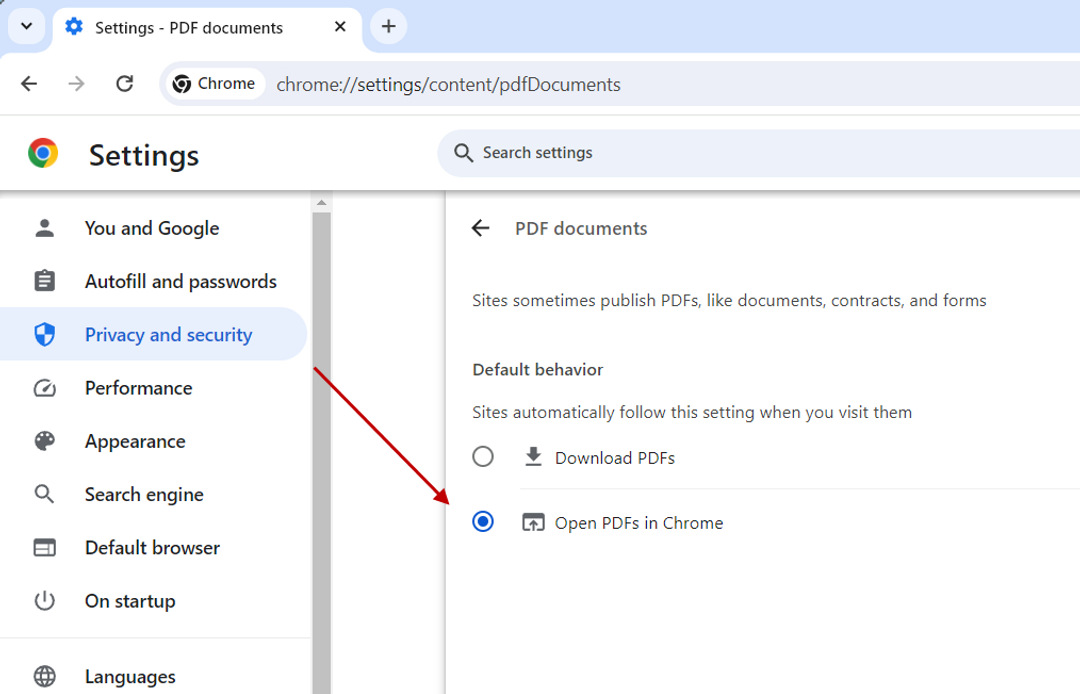Select the Search engine magnifier icon
The height and width of the screenshot is (694, 1080).
[45, 494]
